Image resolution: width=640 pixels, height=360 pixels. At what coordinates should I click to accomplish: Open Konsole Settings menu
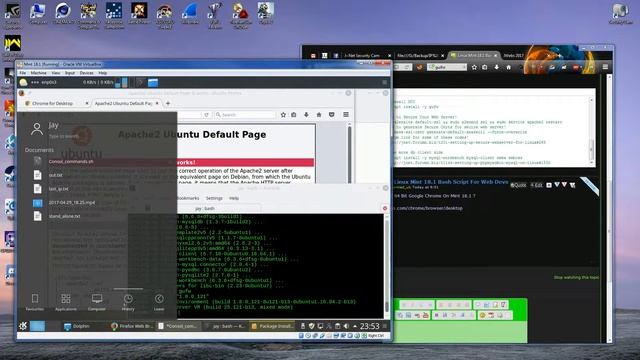(x=214, y=198)
